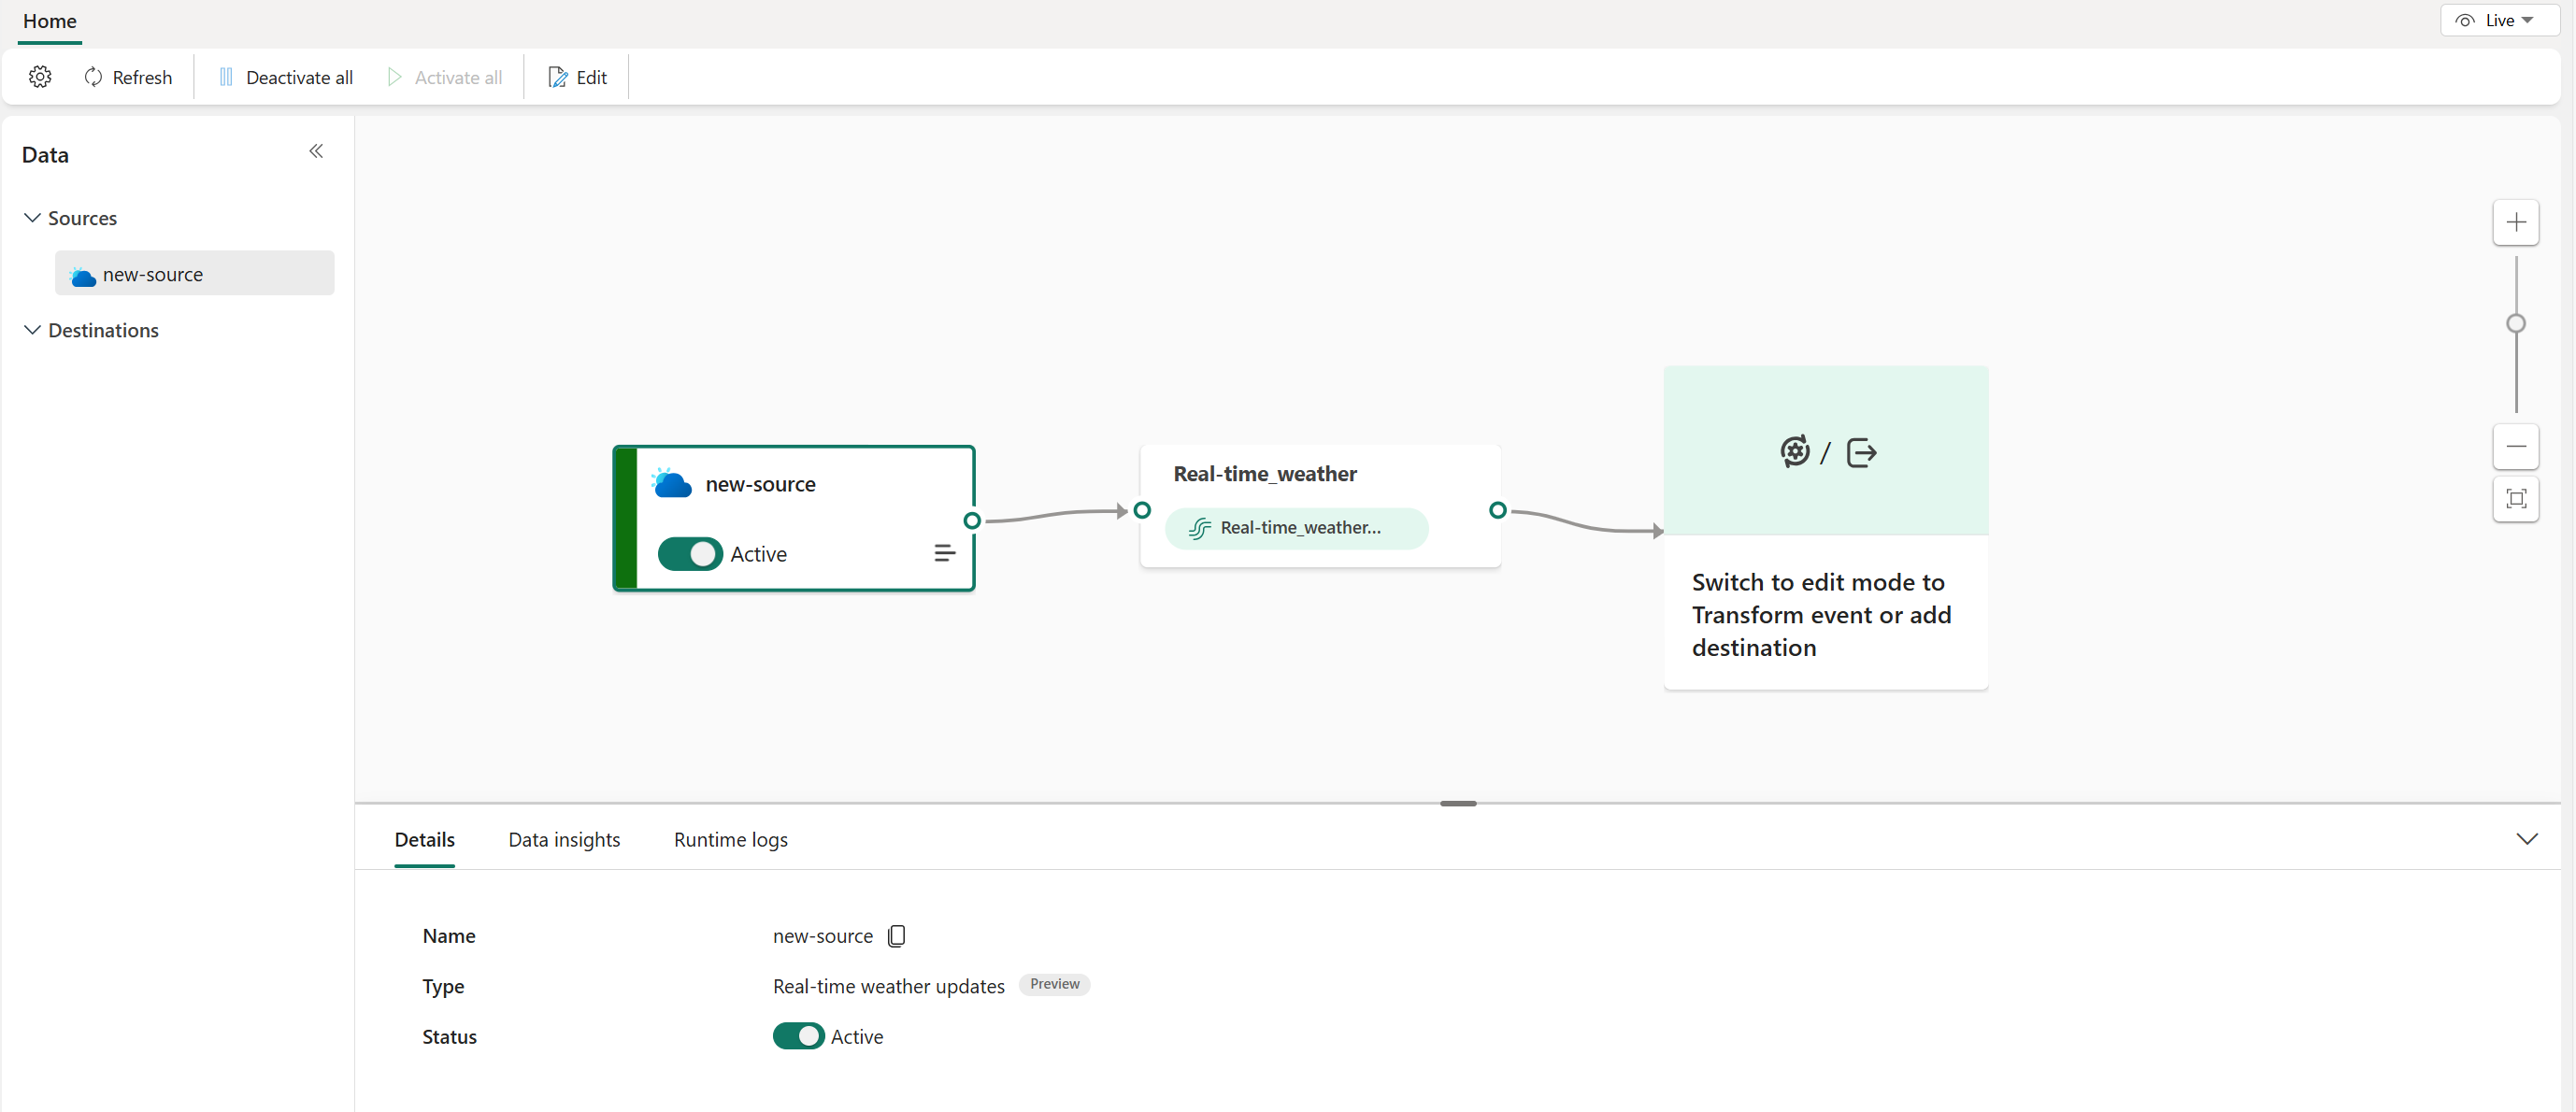Viewport: 2576px width, 1112px height.
Task: Open the settings gear icon
Action: [x=40, y=77]
